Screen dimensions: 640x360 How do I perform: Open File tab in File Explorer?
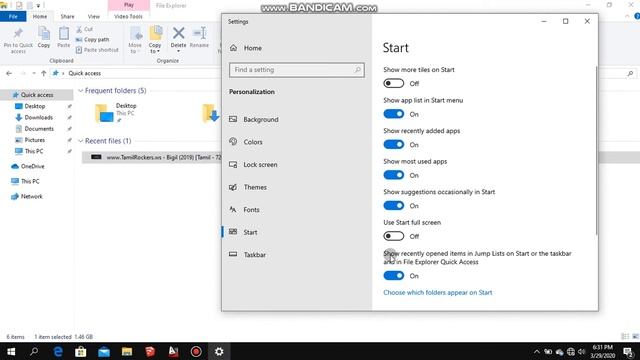pyautogui.click(x=13, y=16)
